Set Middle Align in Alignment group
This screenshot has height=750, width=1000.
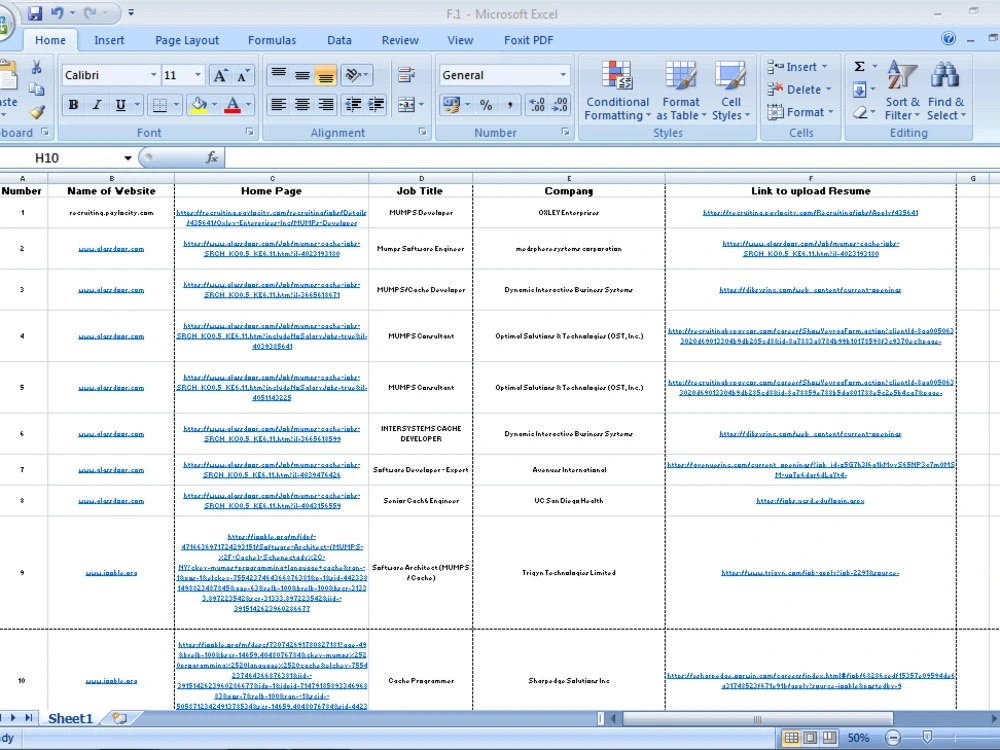pos(302,75)
